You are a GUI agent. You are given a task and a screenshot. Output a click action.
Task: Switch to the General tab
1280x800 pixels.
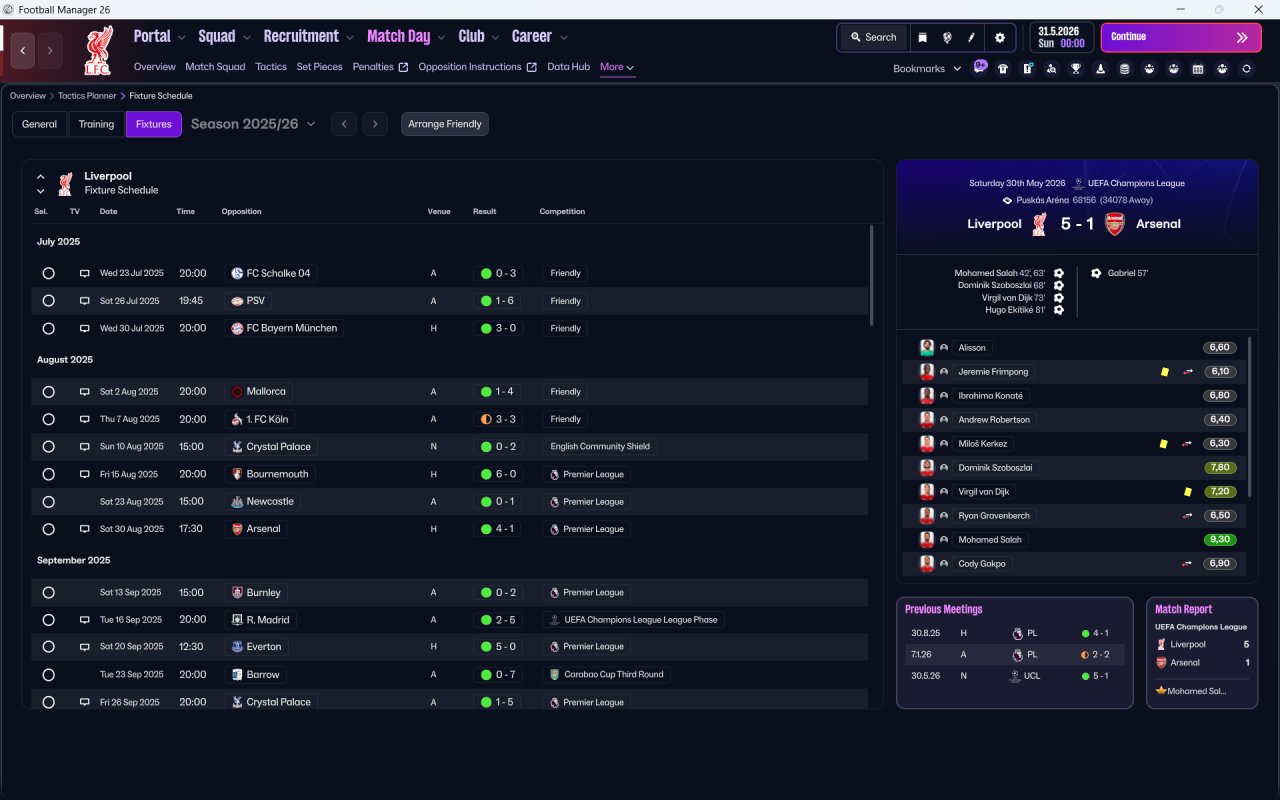click(40, 124)
